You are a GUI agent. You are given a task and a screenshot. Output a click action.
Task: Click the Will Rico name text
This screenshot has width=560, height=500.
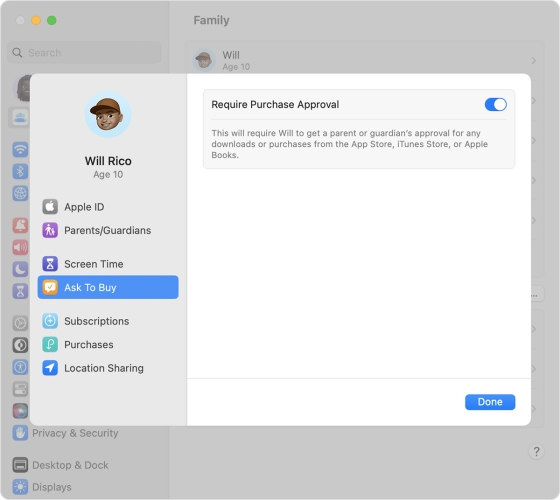click(108, 161)
